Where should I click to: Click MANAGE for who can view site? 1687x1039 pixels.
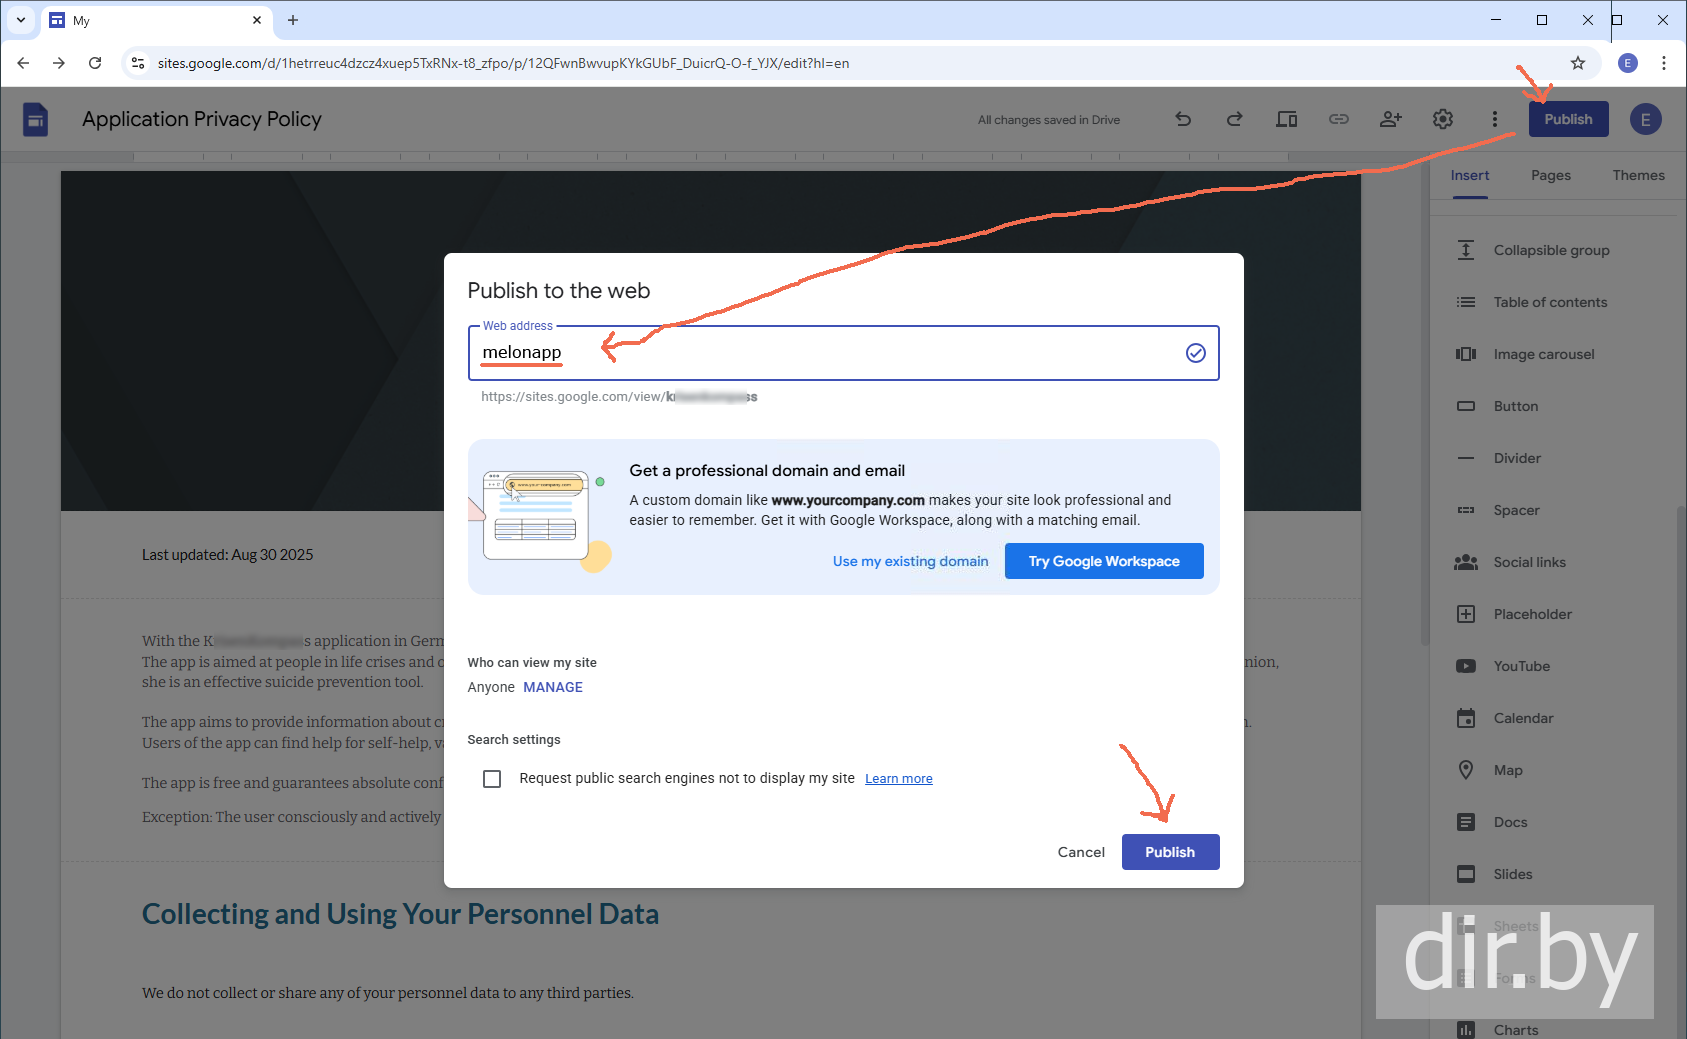click(553, 687)
